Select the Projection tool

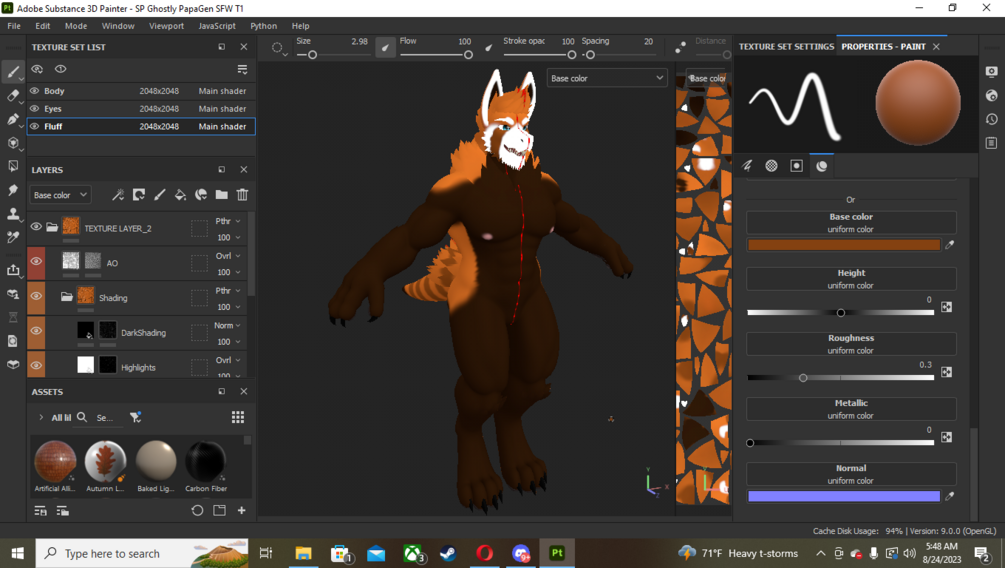13,119
